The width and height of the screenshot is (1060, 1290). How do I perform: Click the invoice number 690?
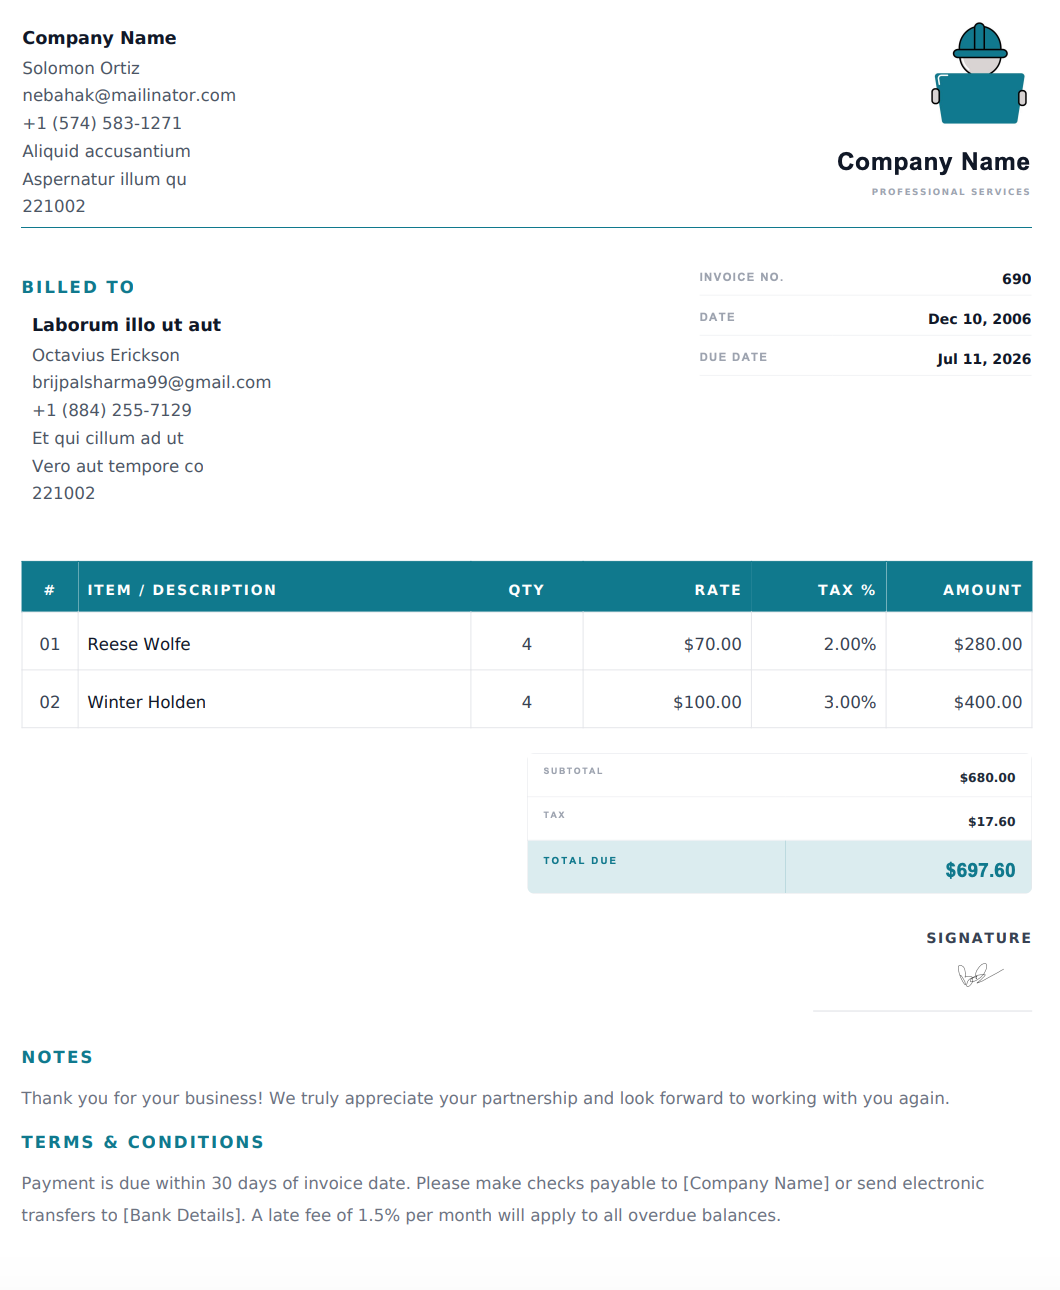click(1016, 279)
